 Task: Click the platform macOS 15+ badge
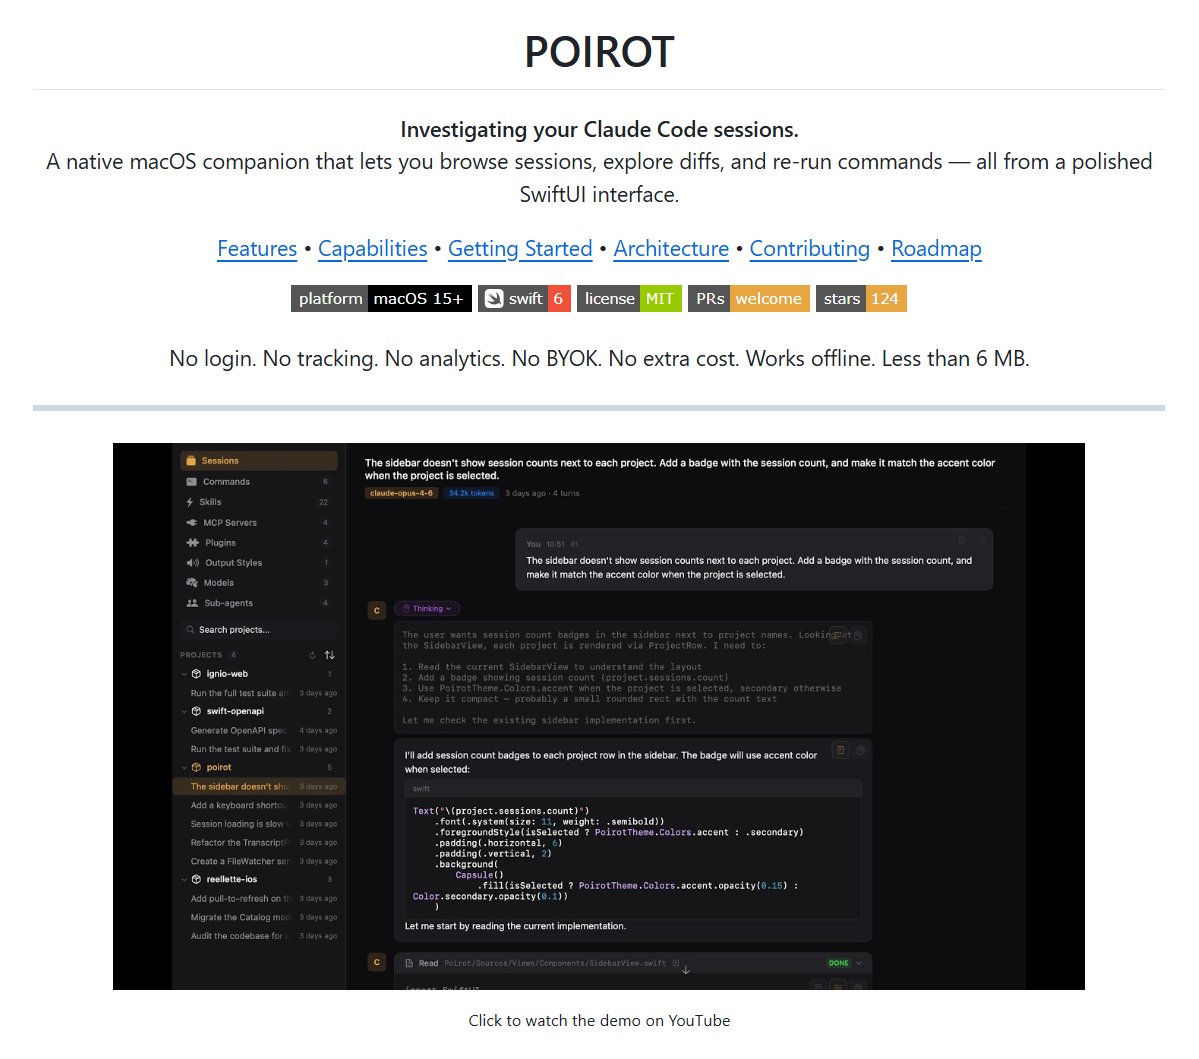[381, 298]
